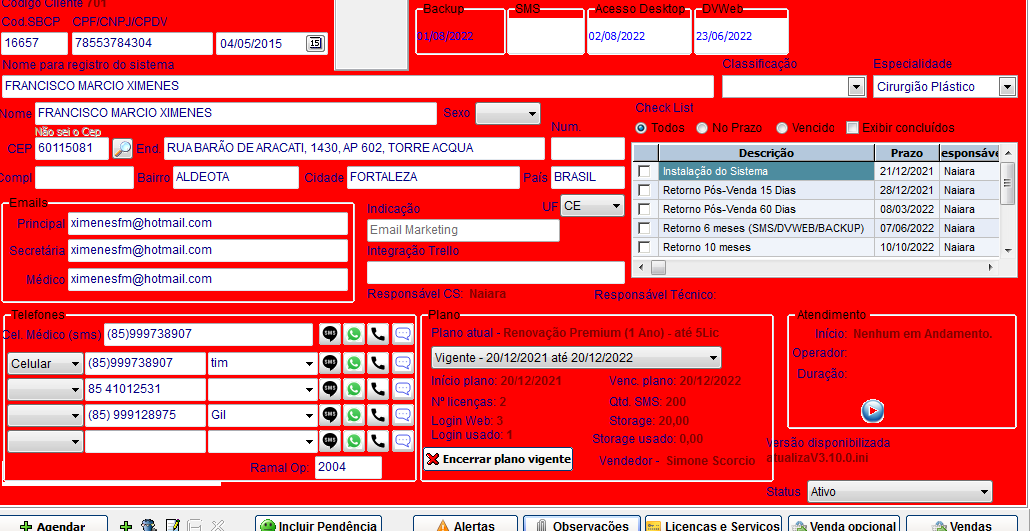Image resolution: width=1030 pixels, height=531 pixels.
Task: Start atendimento with the blue play button
Action: coord(872,410)
